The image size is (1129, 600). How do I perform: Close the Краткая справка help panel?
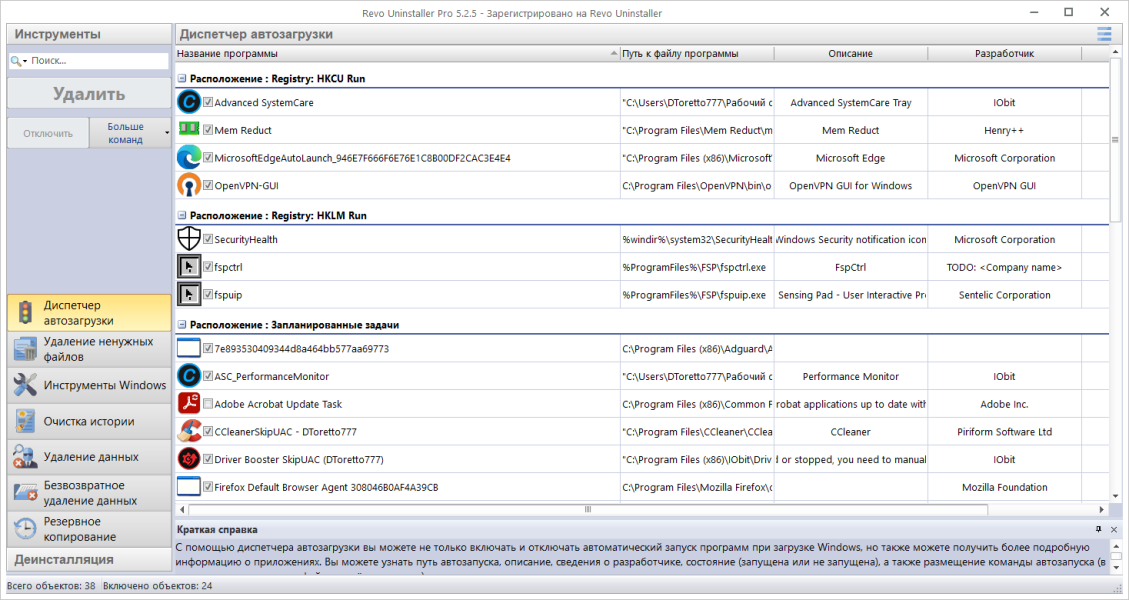[1114, 529]
